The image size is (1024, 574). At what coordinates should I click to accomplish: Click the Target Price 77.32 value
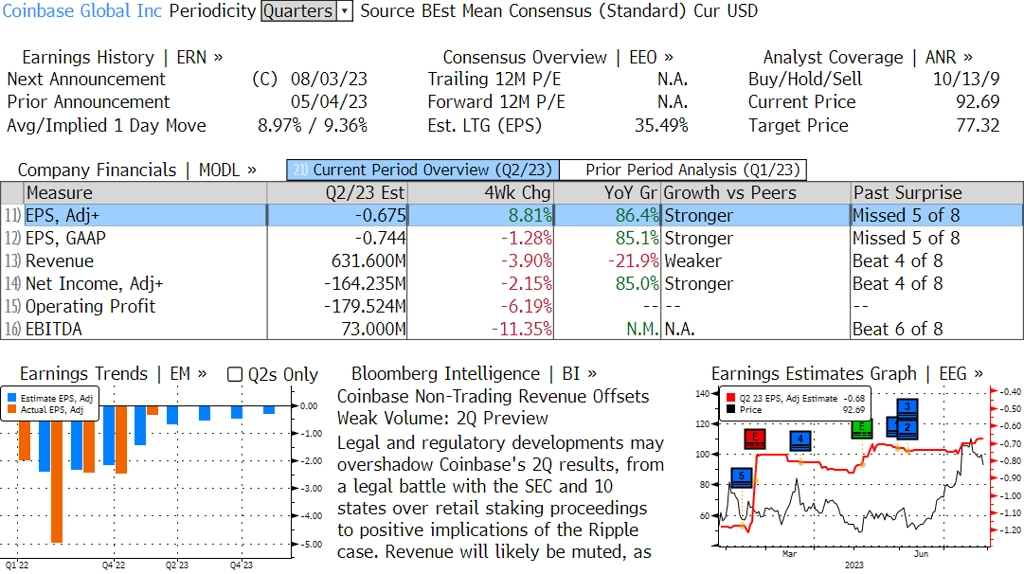click(978, 125)
